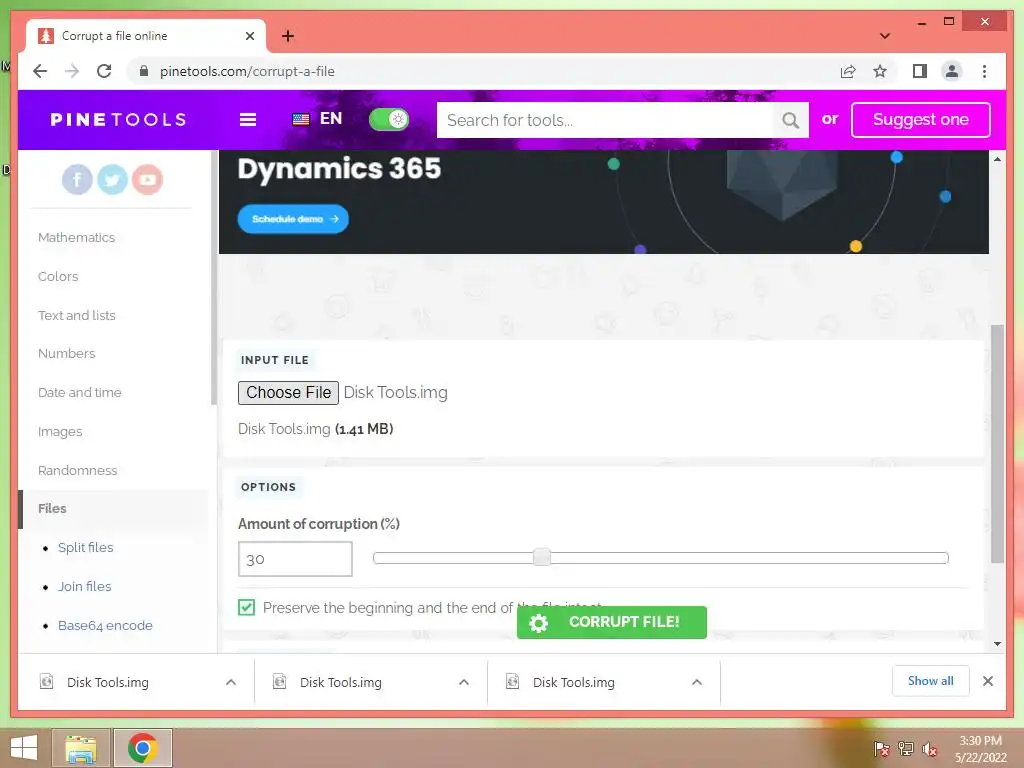Click the corruption amount number field
Viewport: 1024px width, 768px height.
(295, 559)
